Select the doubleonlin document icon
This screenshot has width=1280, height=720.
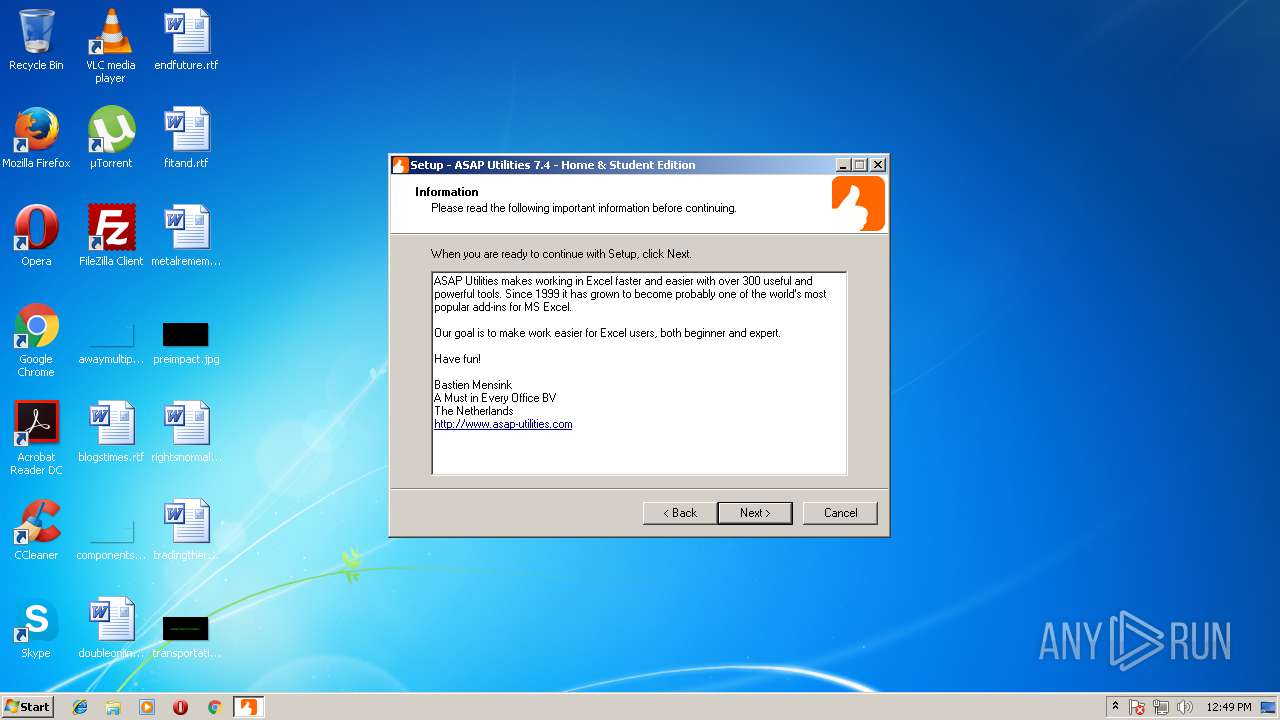(111, 628)
